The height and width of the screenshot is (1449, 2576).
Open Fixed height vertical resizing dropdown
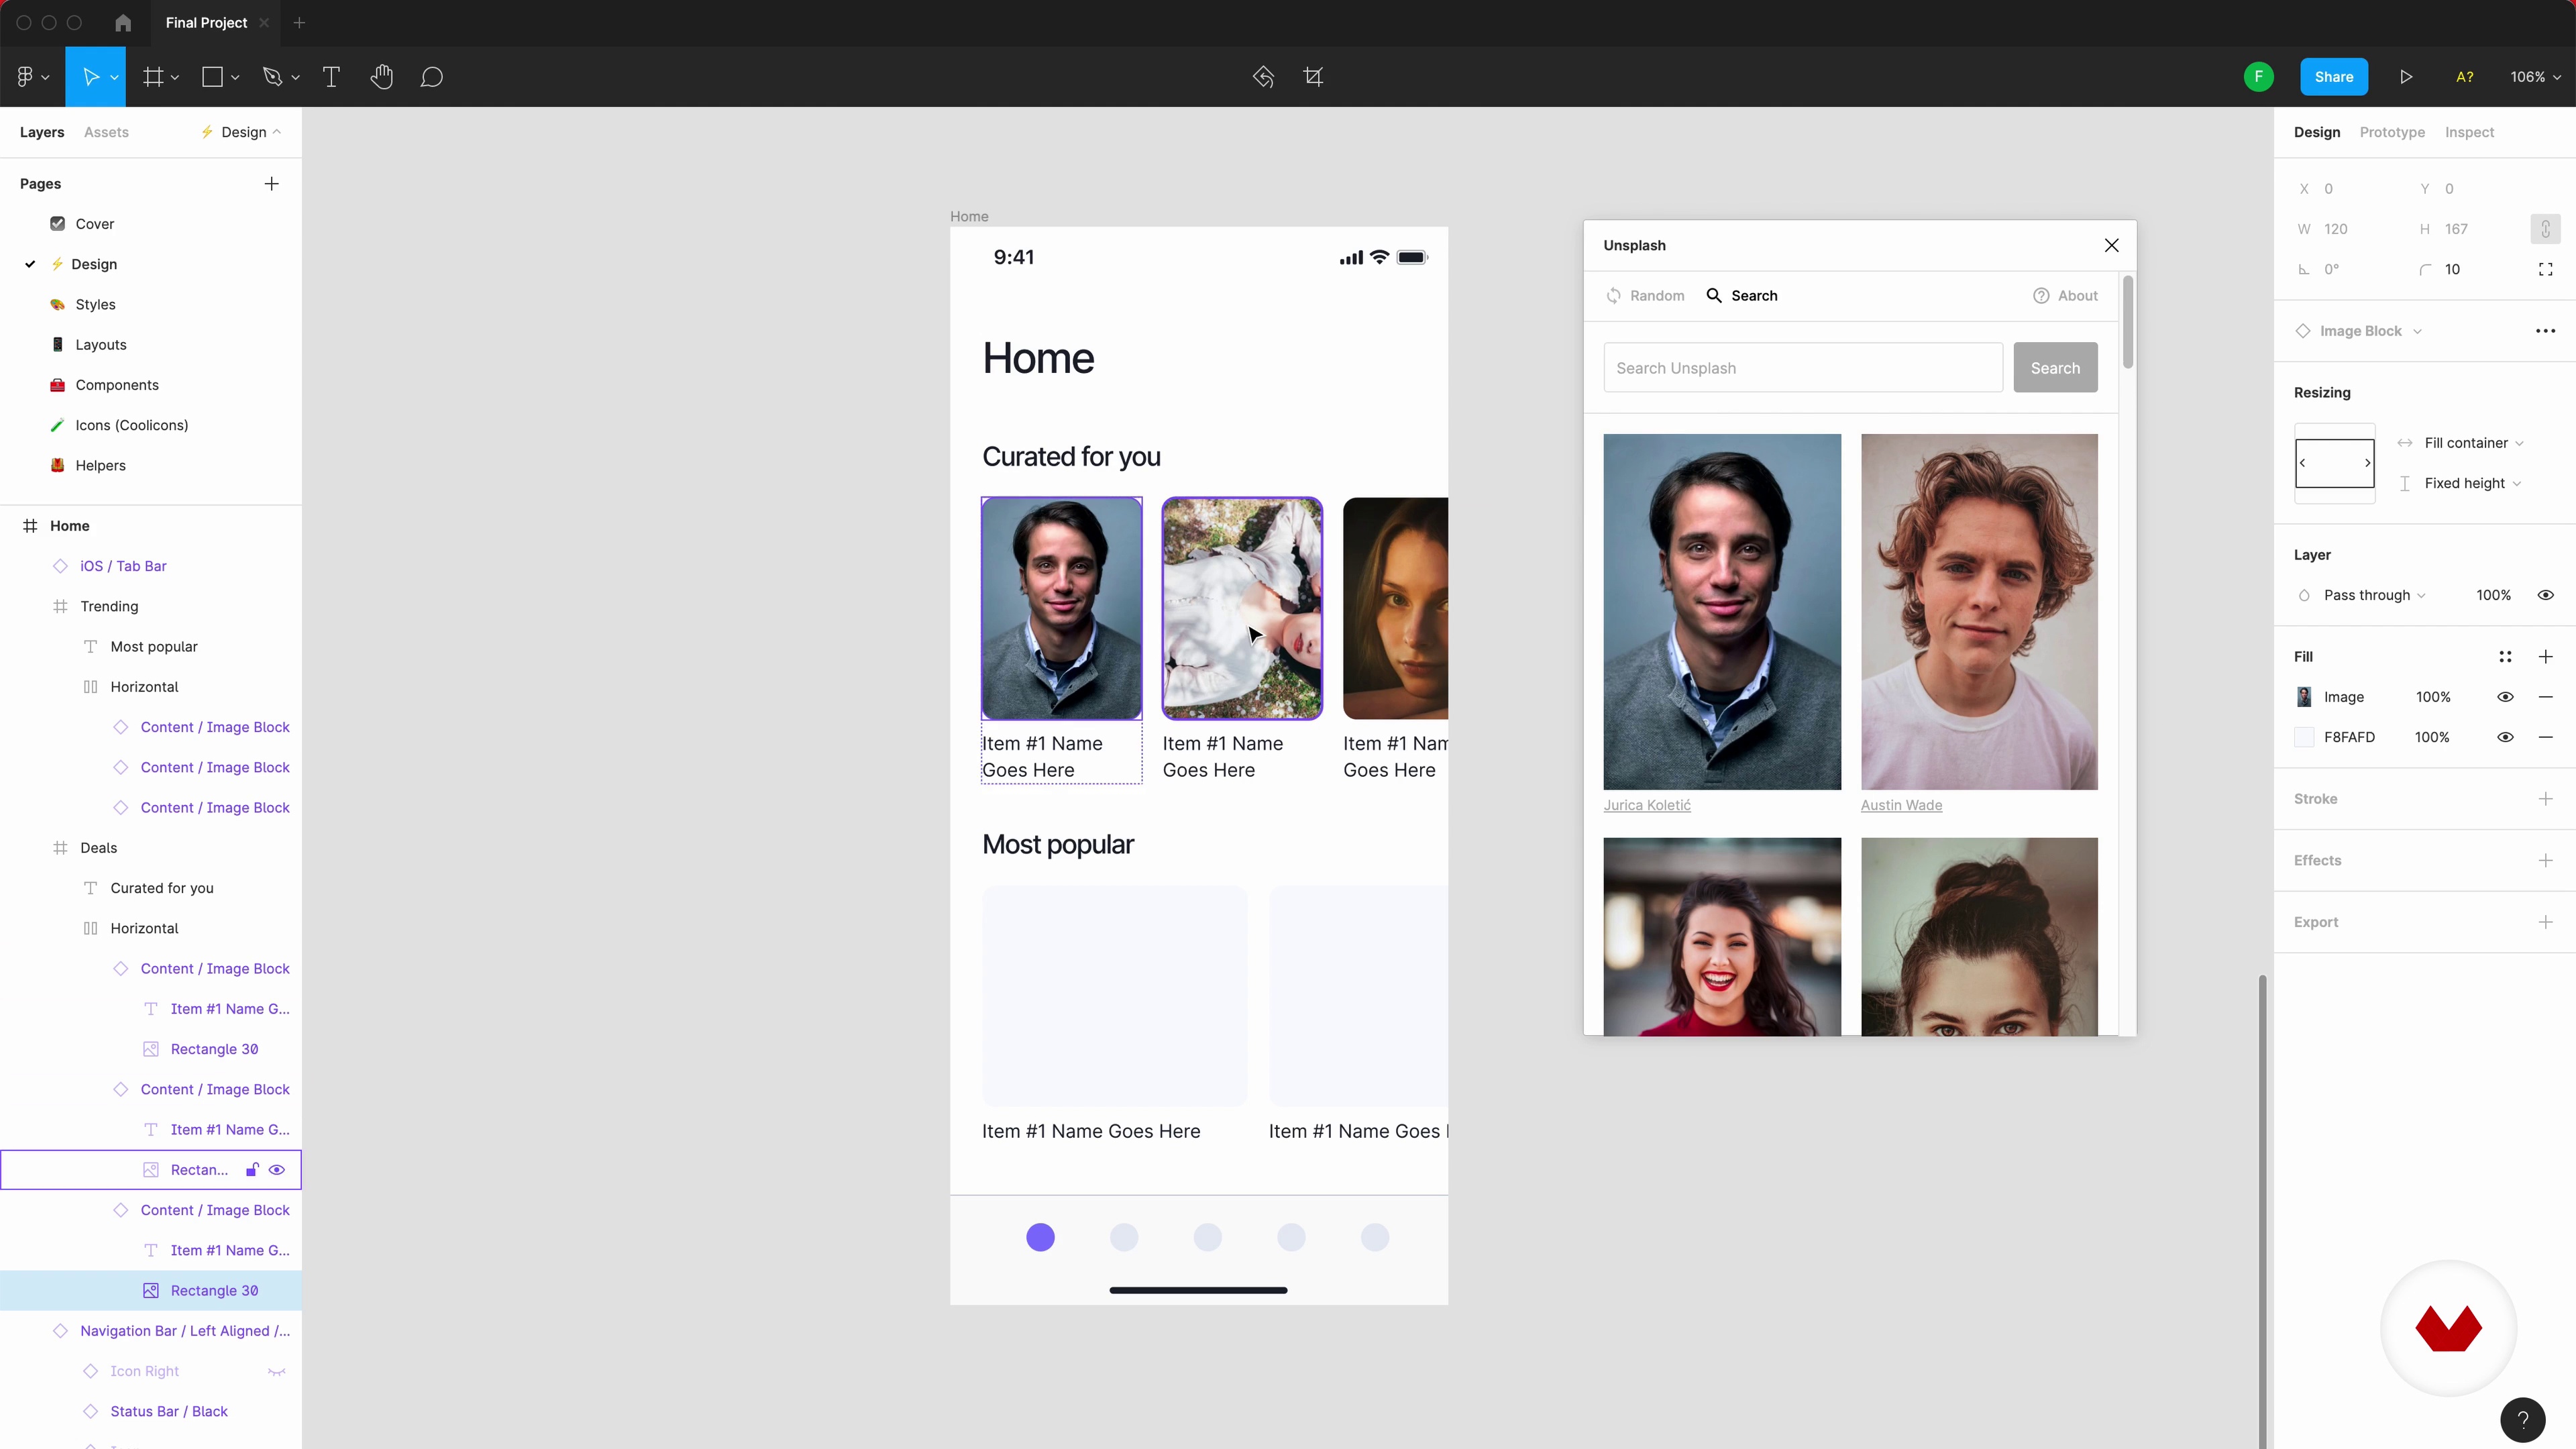[2473, 483]
